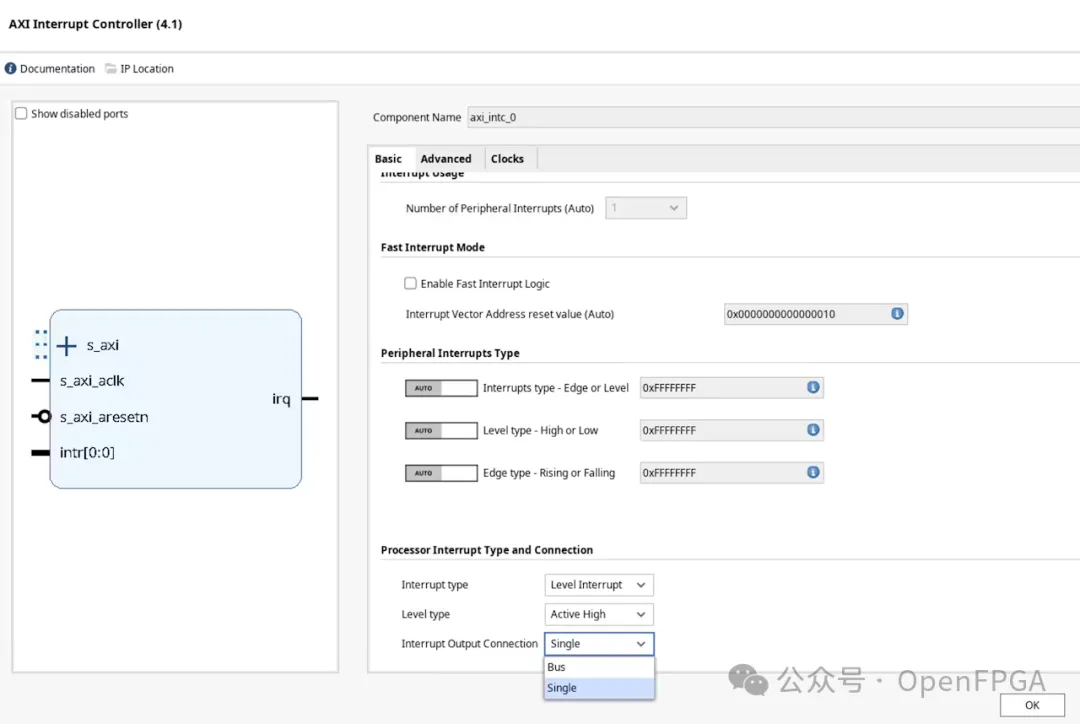Click the IP Location folder icon
The height and width of the screenshot is (724, 1080).
tap(110, 69)
